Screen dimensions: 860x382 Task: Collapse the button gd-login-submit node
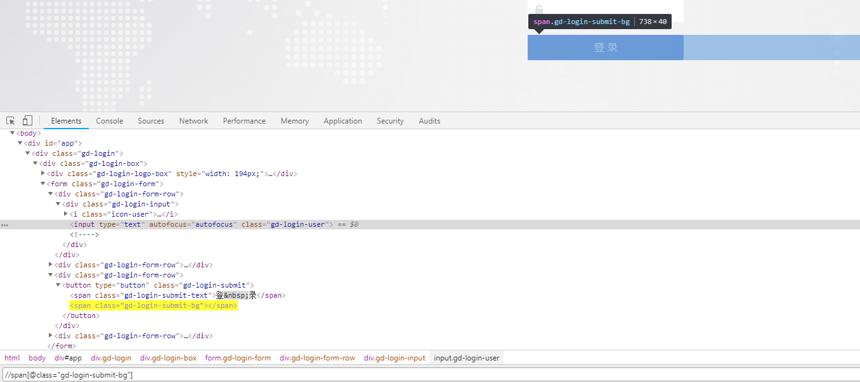click(59, 285)
